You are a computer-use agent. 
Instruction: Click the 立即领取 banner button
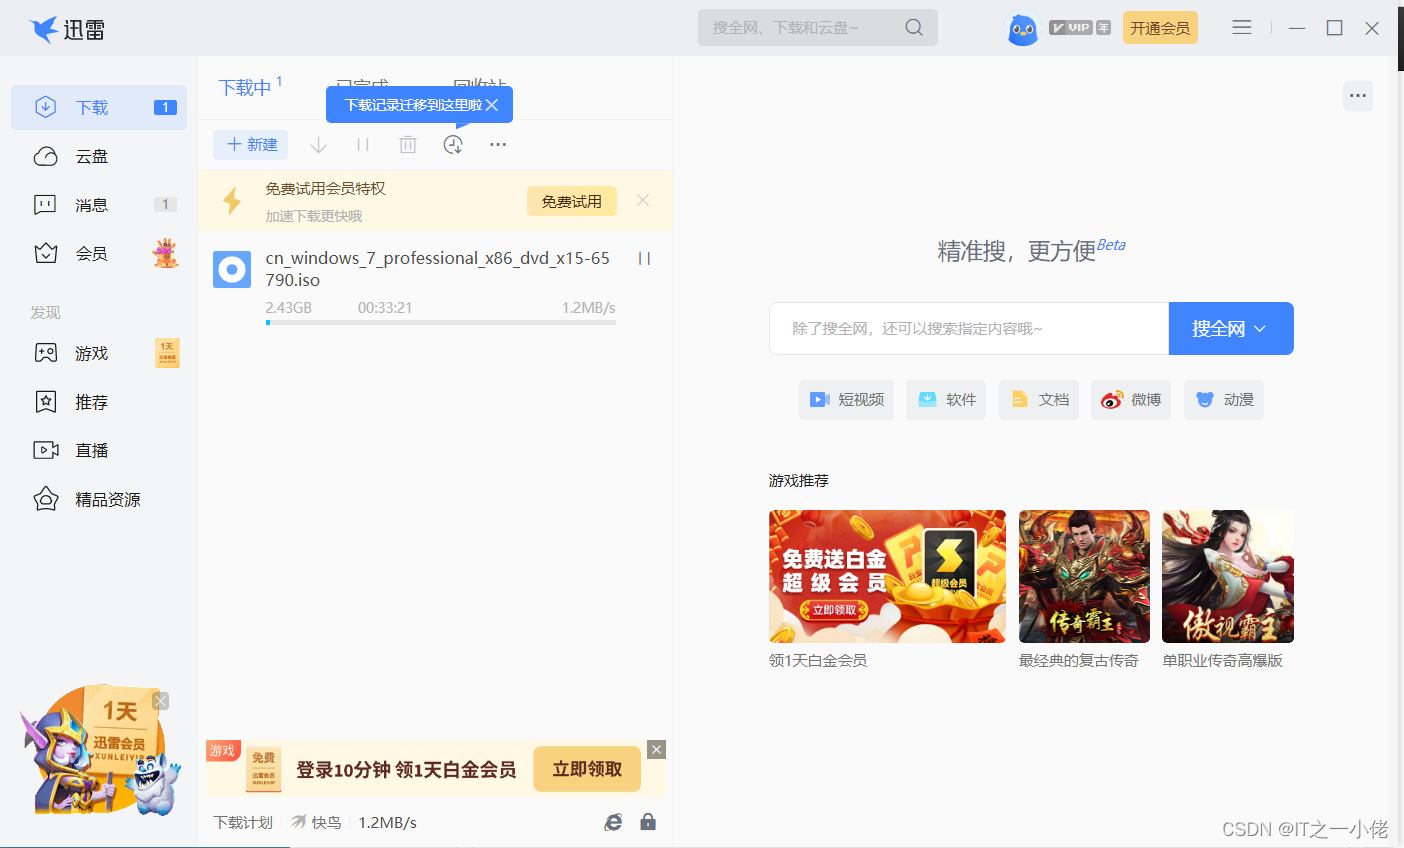click(587, 769)
